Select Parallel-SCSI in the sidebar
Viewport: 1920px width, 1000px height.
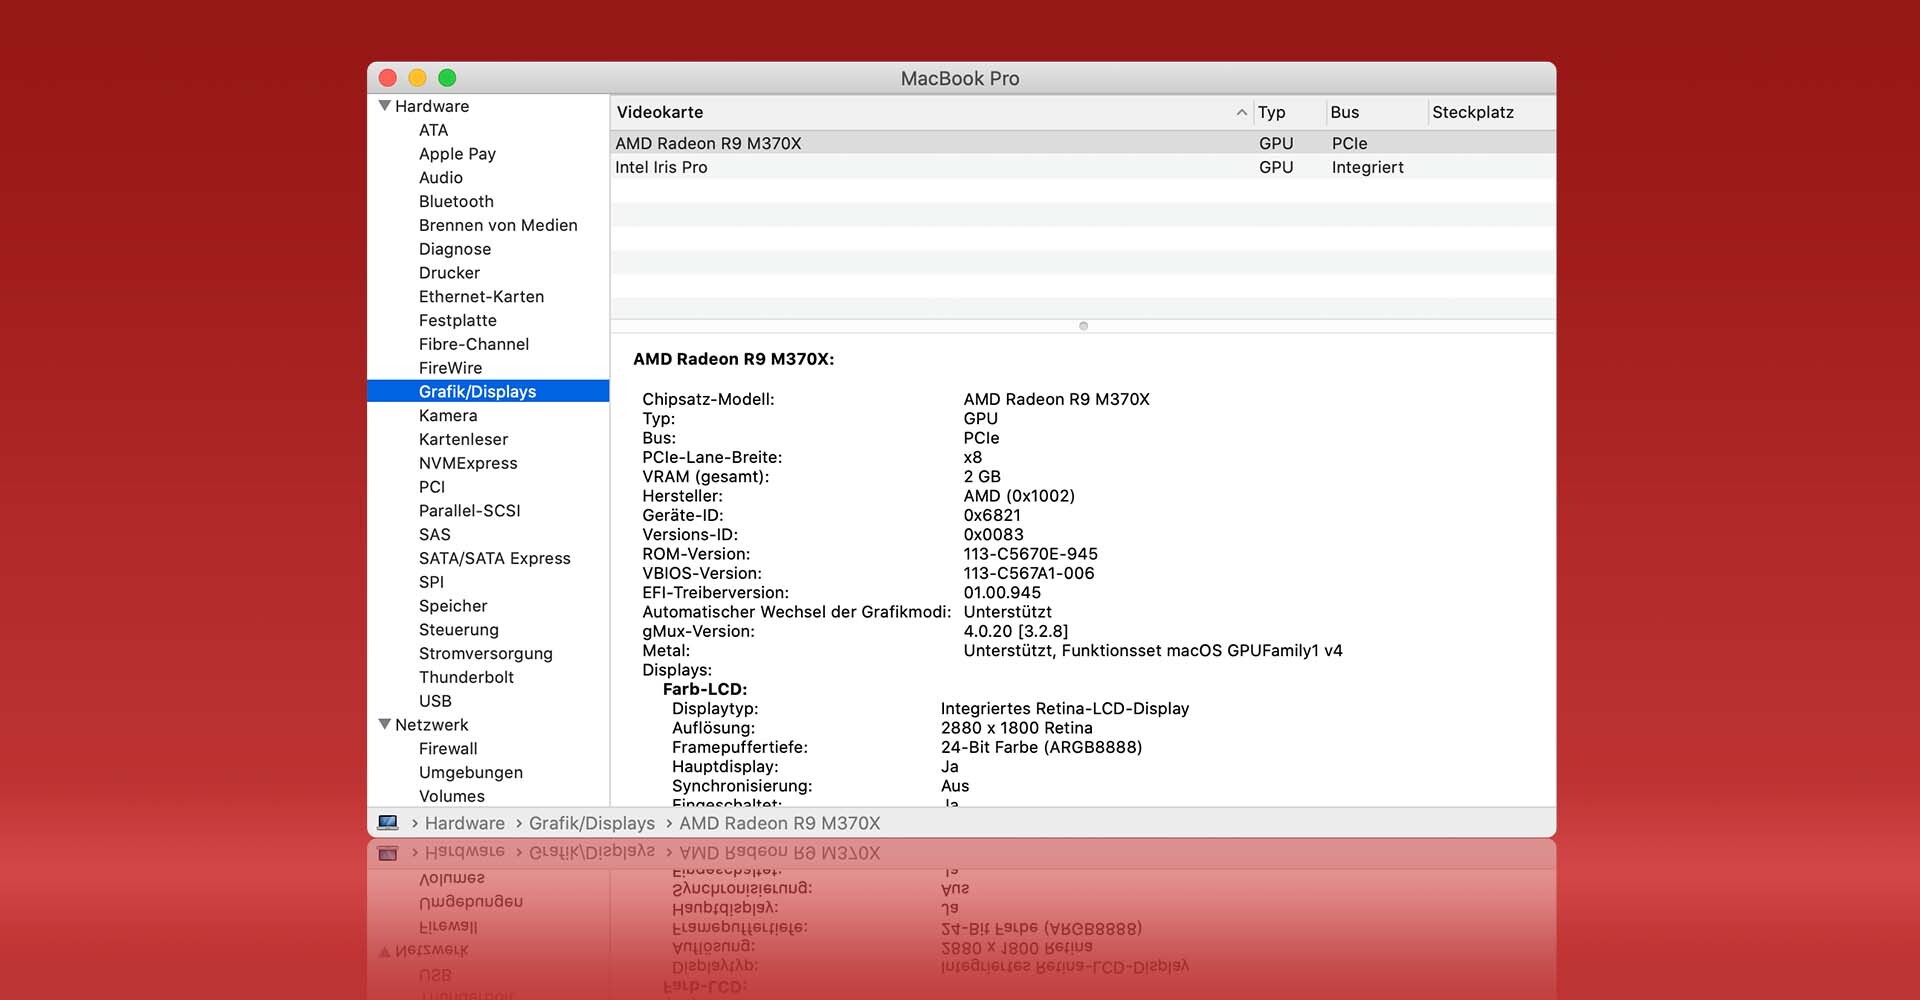pyautogui.click(x=469, y=510)
